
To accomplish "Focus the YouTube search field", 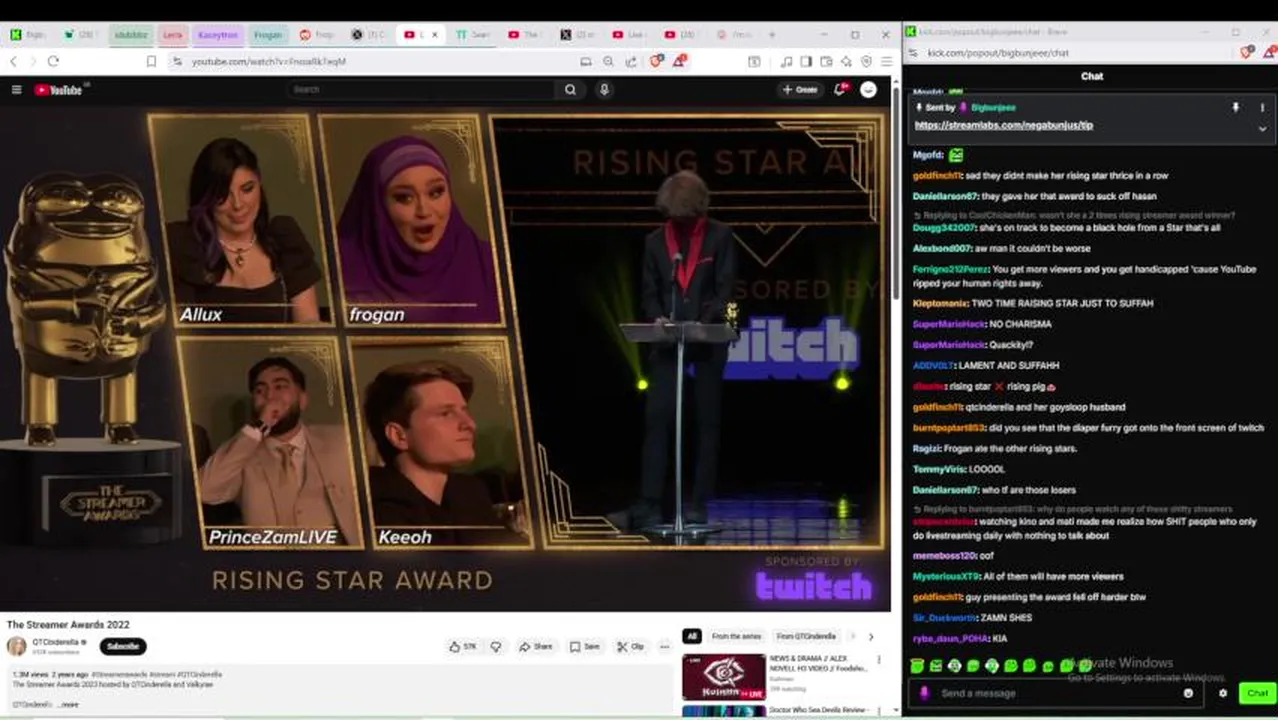I will pos(420,90).
